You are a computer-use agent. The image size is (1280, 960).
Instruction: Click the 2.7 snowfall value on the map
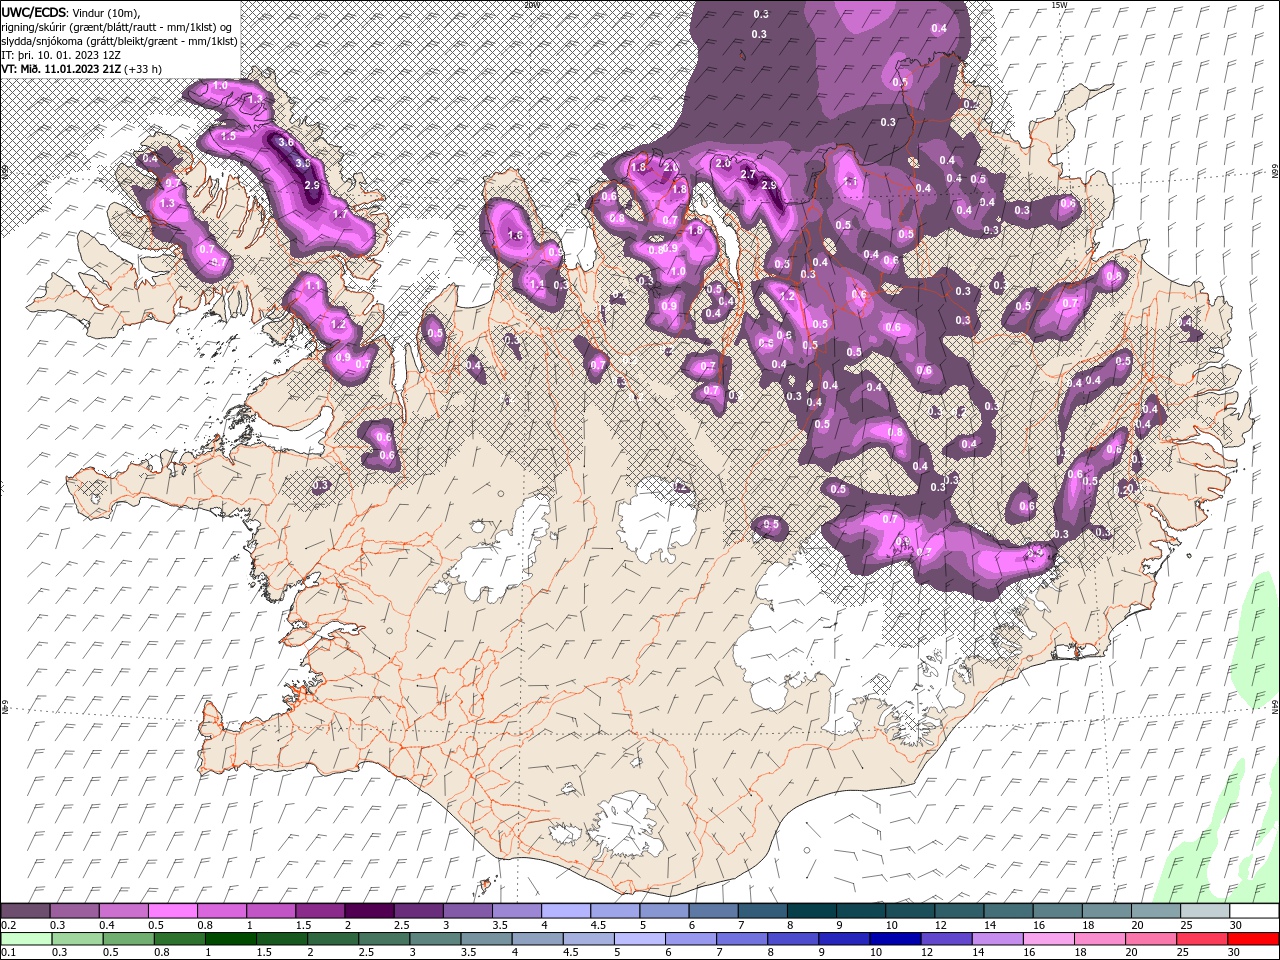pos(748,174)
